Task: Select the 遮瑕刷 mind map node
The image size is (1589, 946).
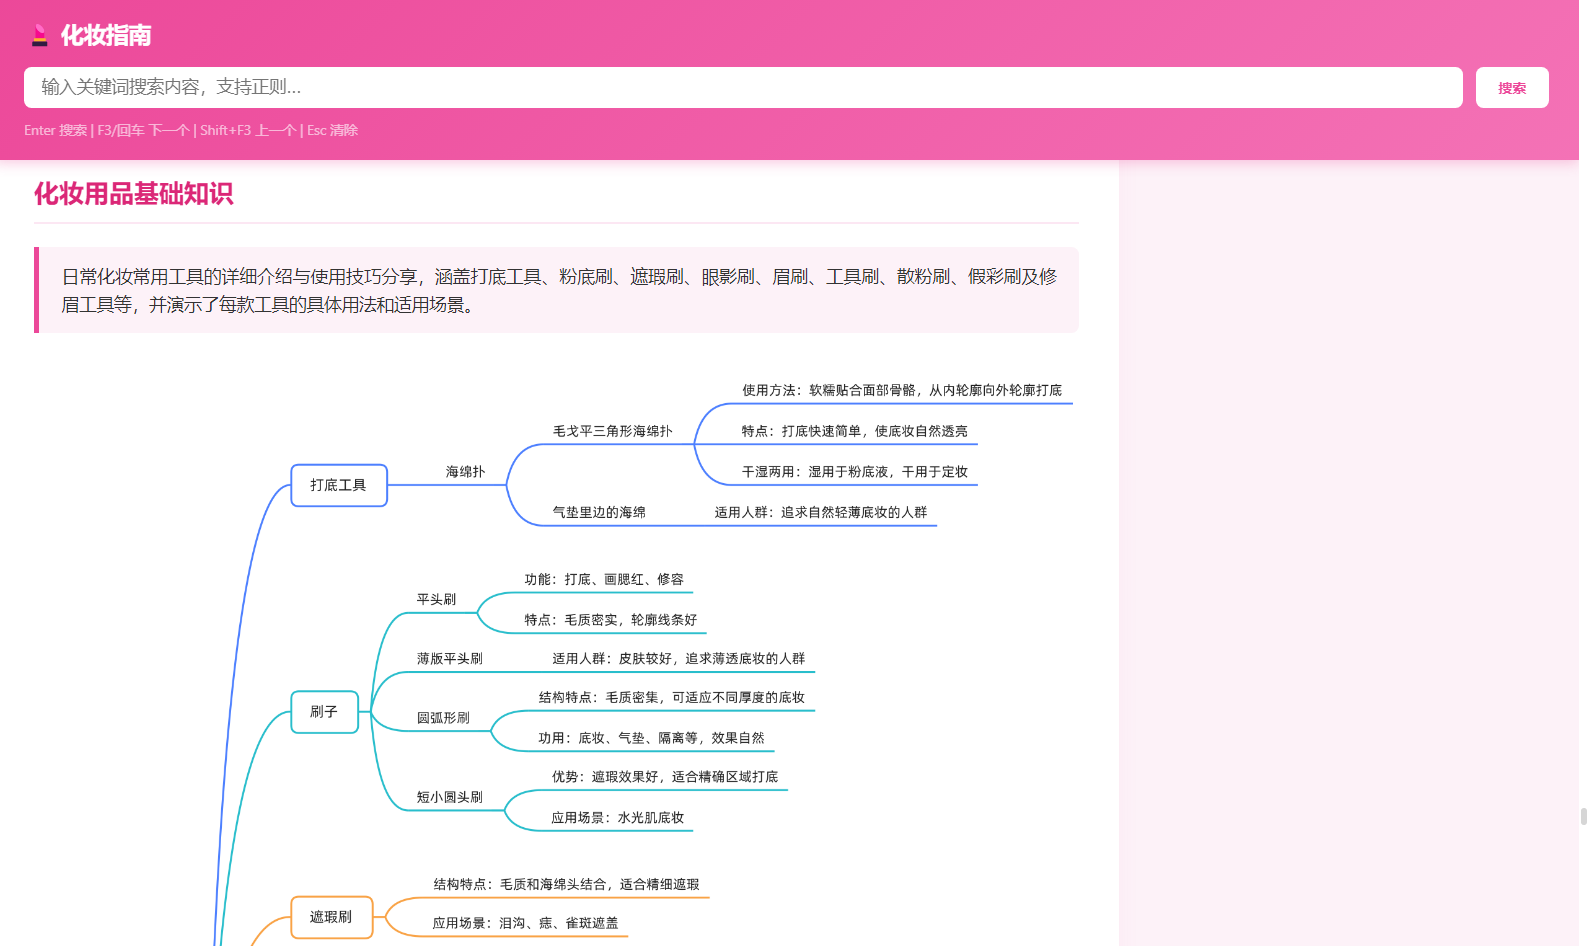Action: point(331,917)
